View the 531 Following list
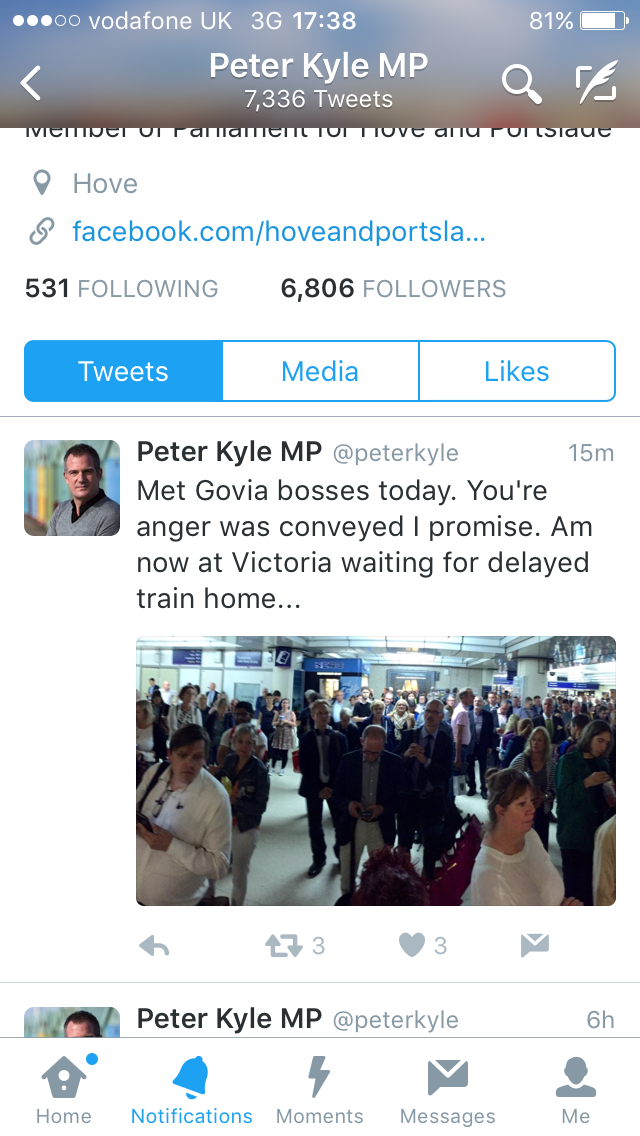 (x=122, y=288)
